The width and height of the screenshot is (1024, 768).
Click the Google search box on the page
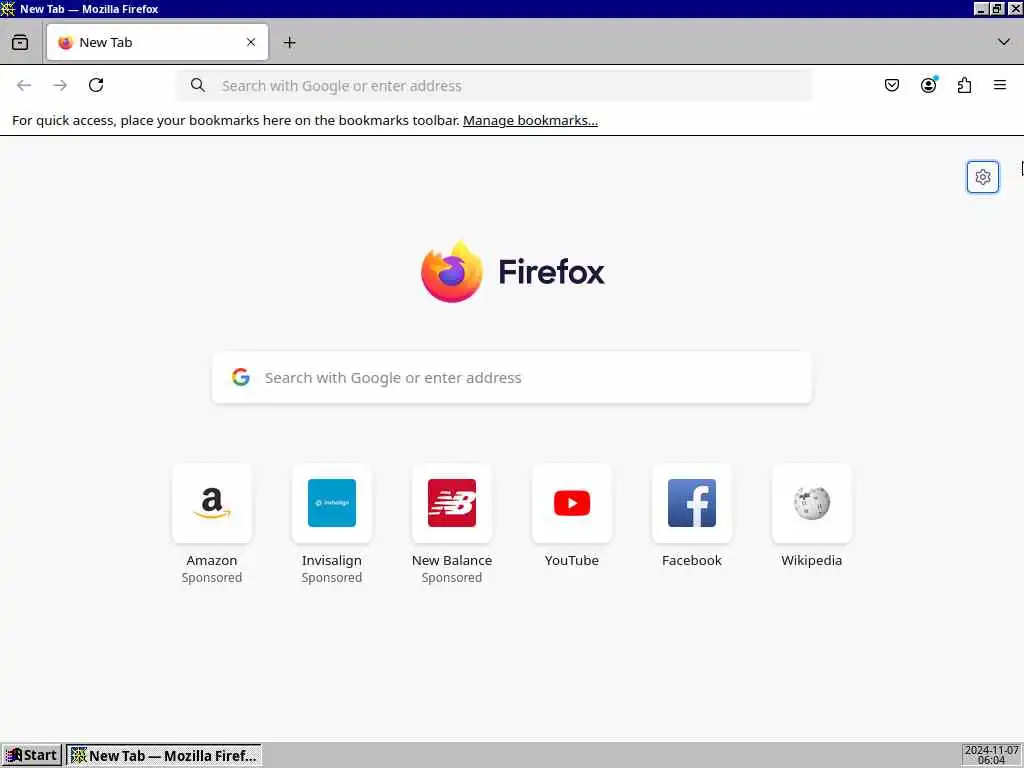pos(512,377)
